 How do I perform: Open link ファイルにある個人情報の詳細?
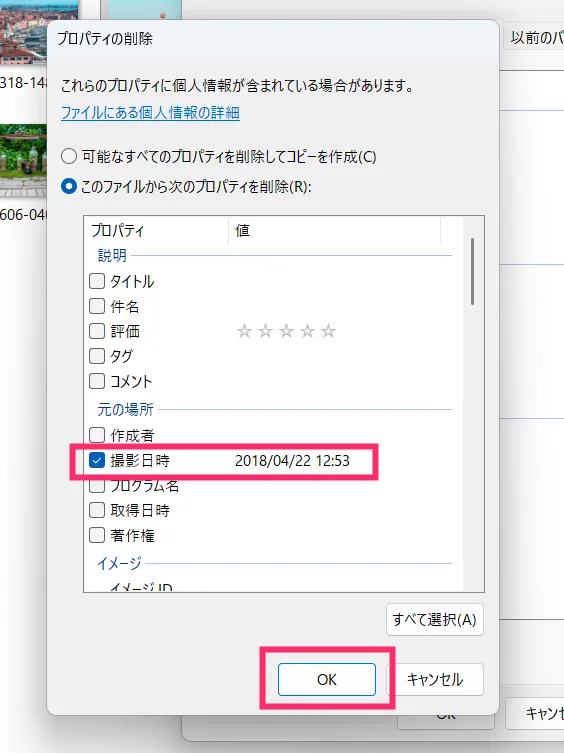[x=150, y=113]
